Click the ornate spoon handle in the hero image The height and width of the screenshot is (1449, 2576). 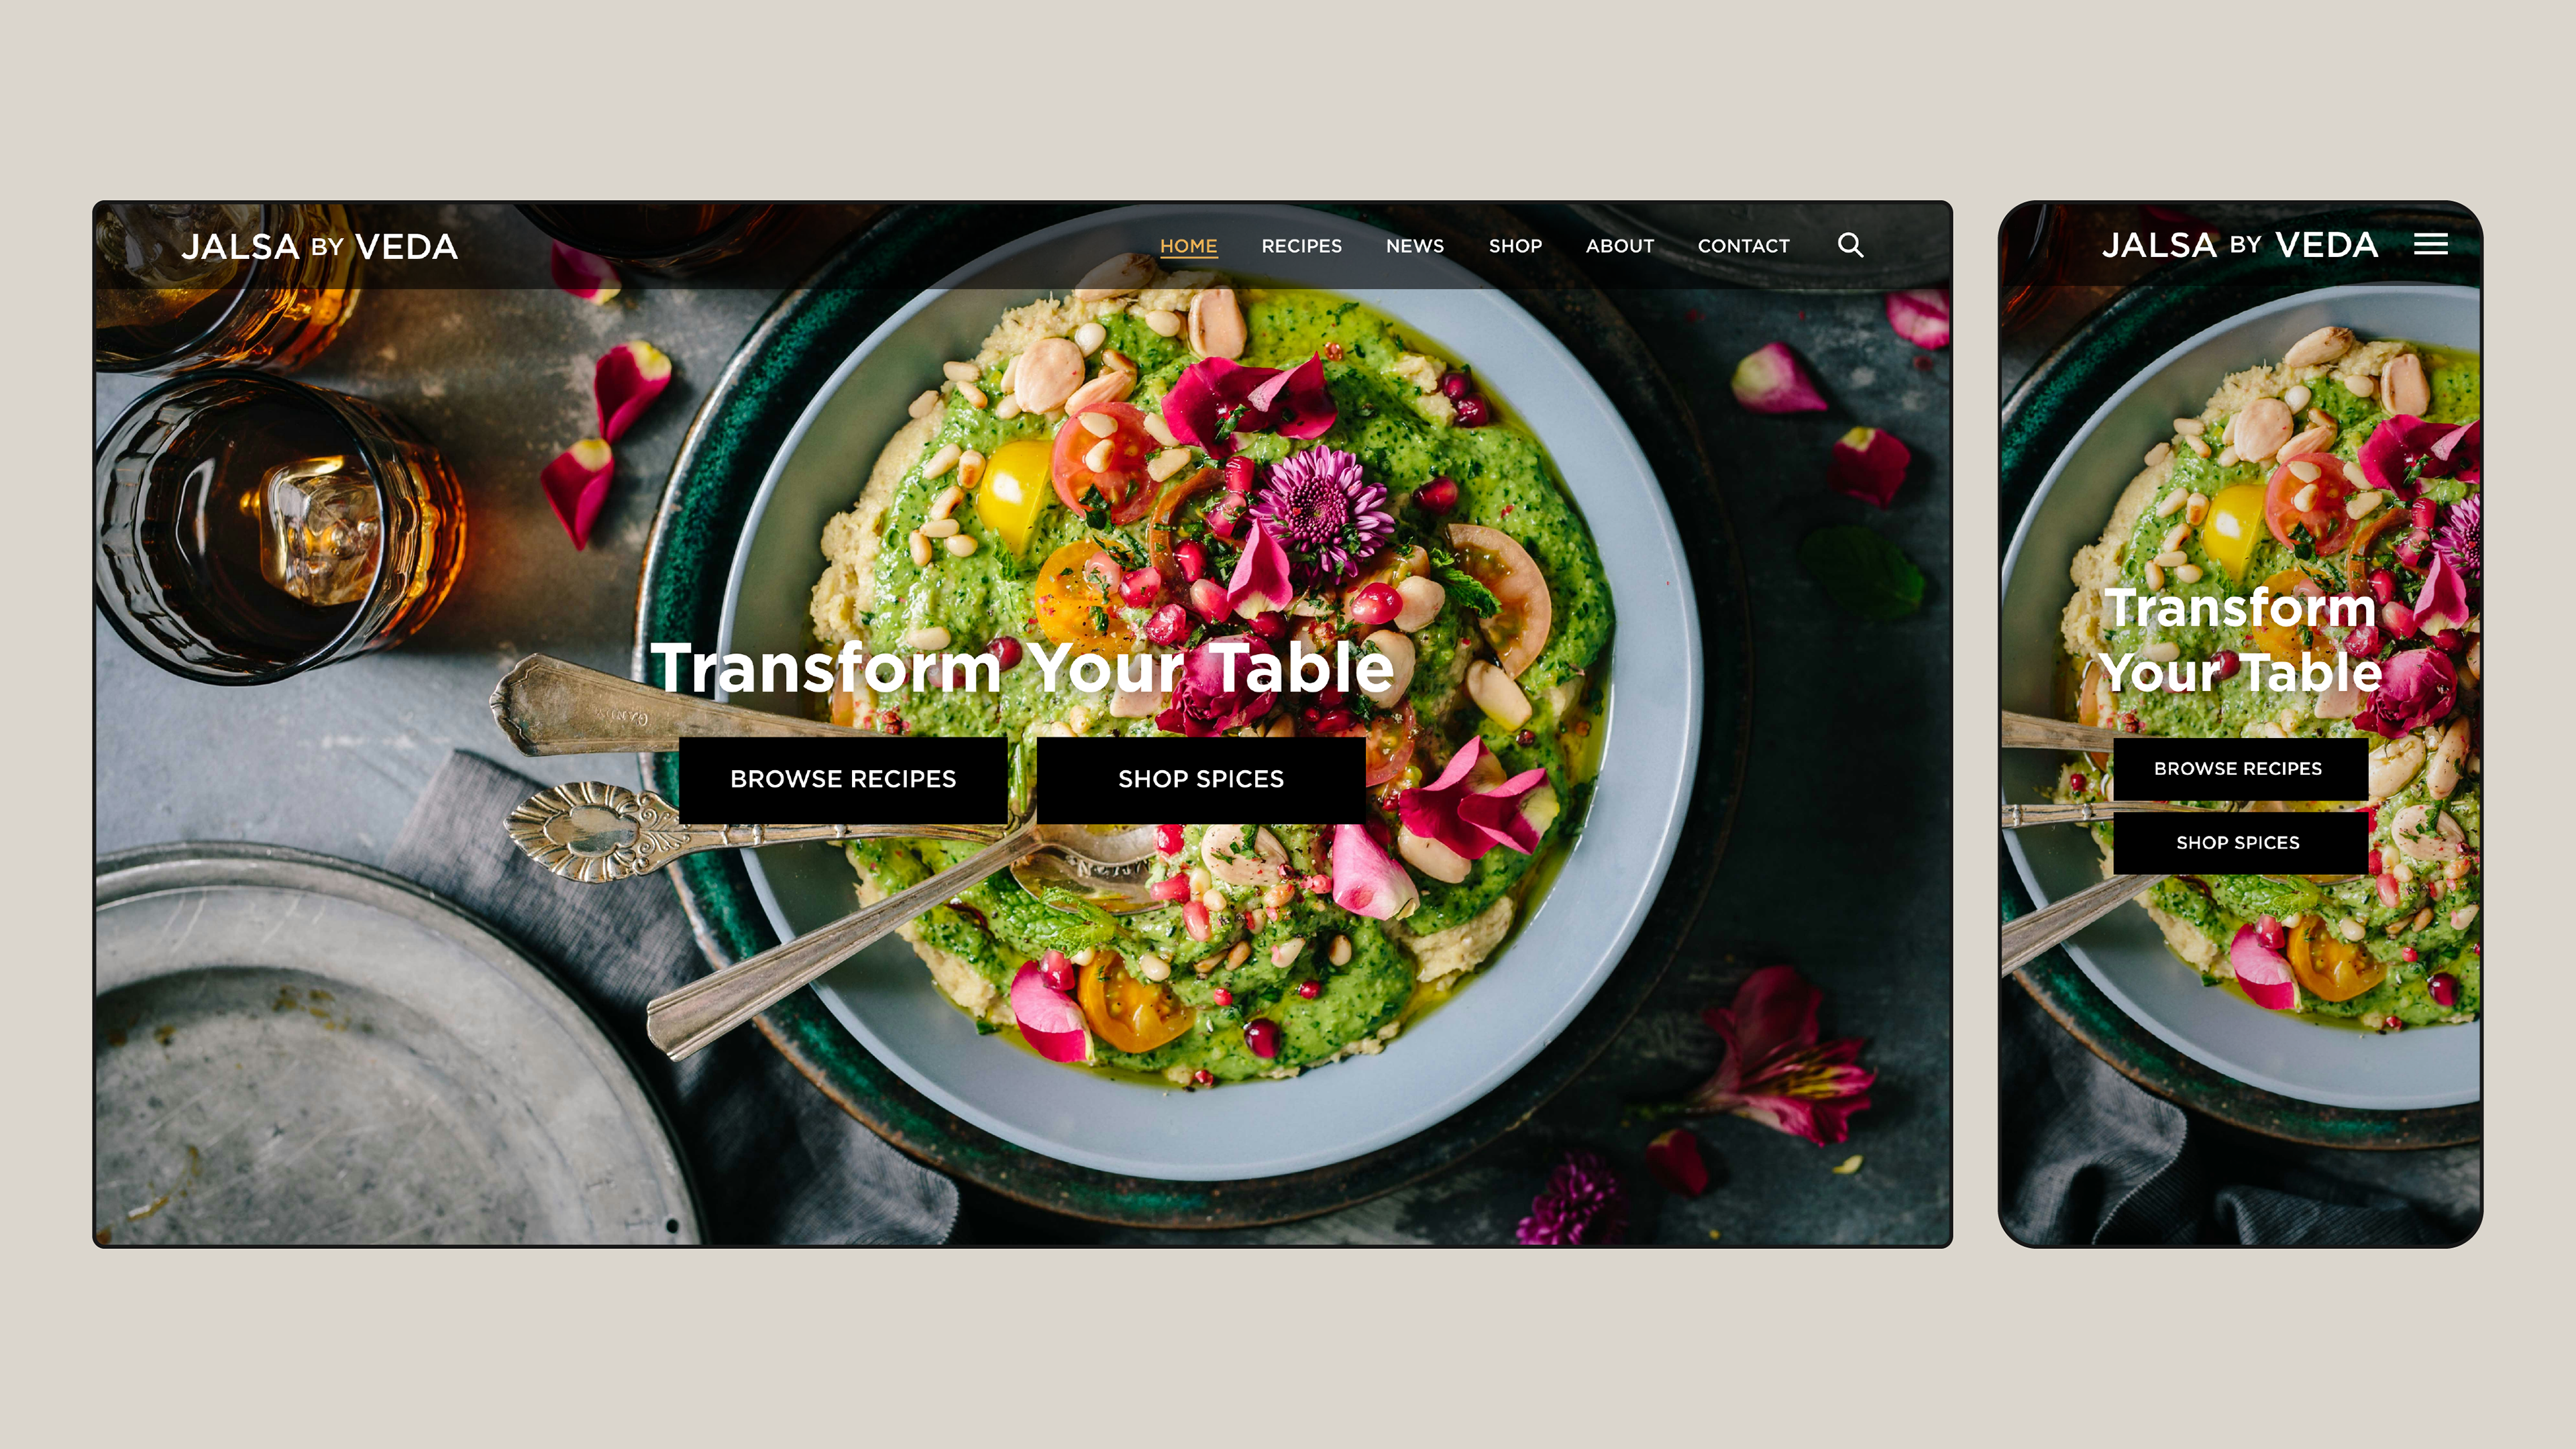(x=590, y=830)
